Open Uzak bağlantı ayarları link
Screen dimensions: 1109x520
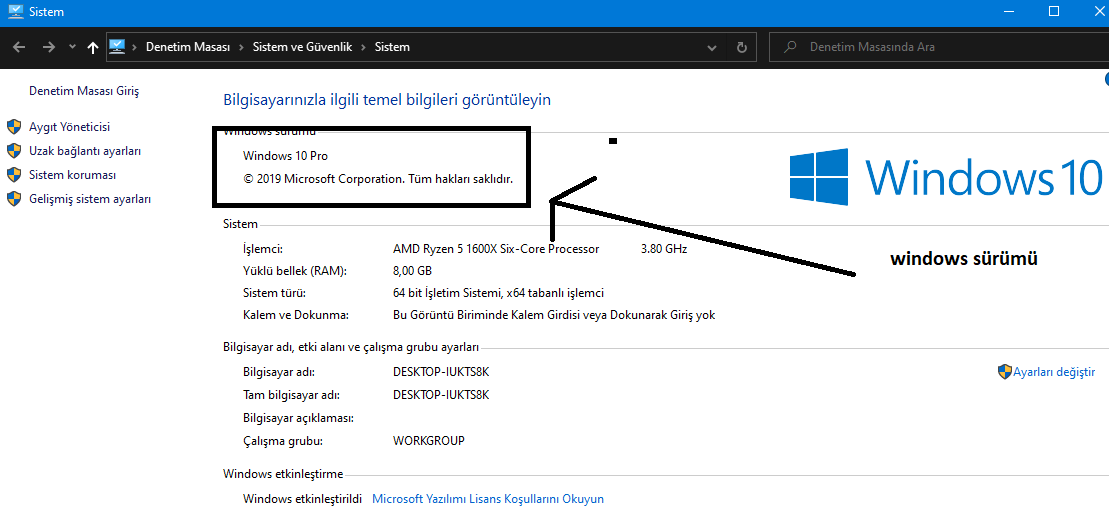85,151
